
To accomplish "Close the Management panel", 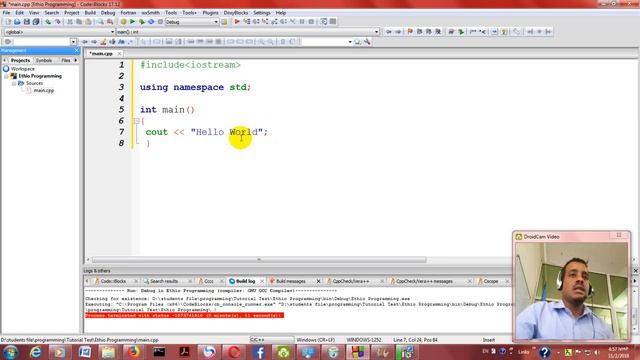I will click(76, 51).
